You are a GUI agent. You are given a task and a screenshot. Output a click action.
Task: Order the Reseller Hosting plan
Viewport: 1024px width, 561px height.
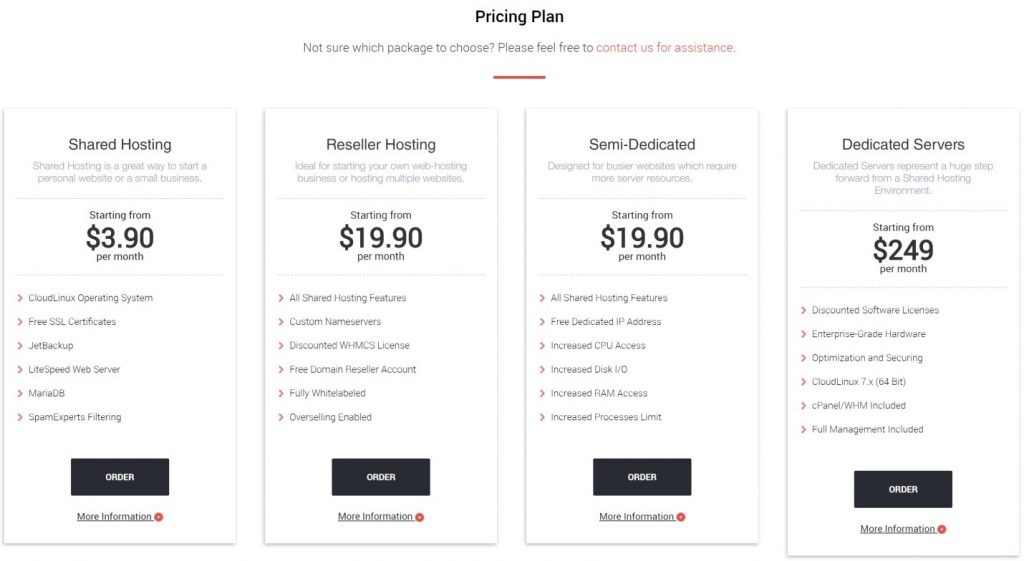[x=381, y=477]
